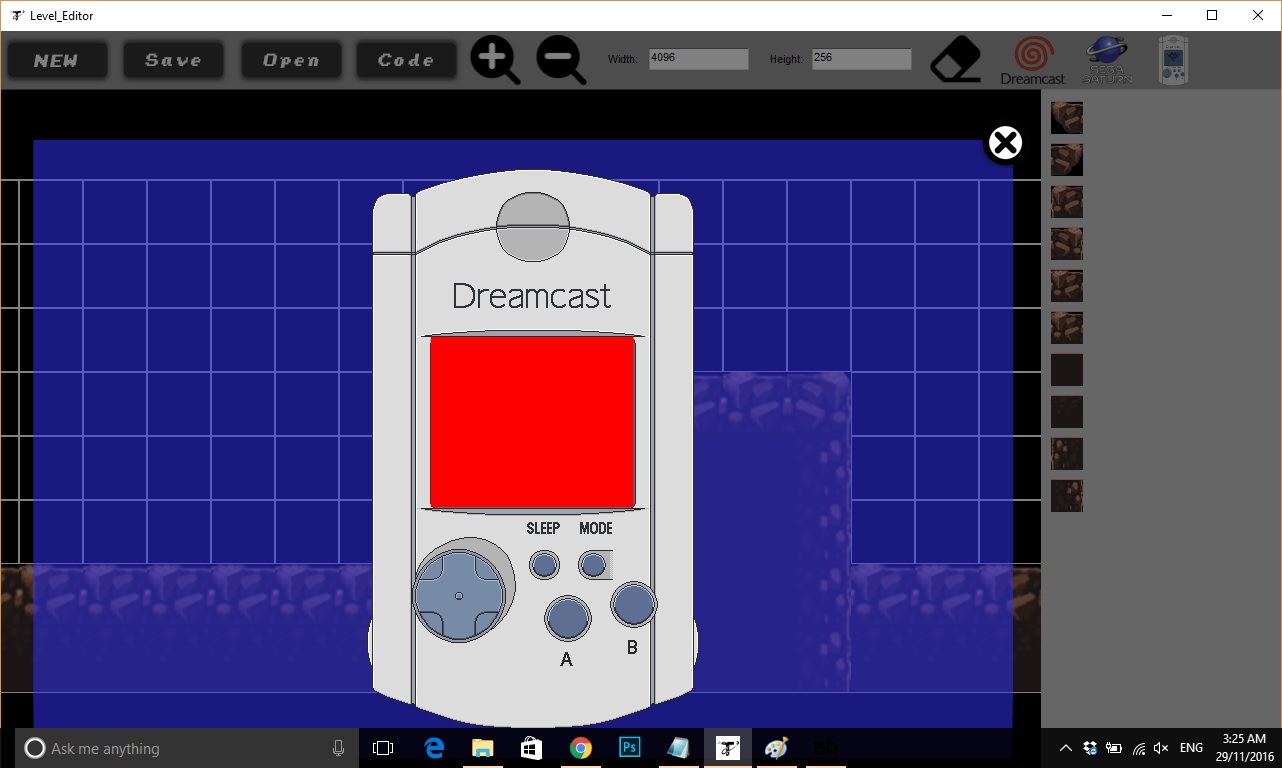Push the VMU SLEEP button
The width and height of the screenshot is (1282, 768).
(x=544, y=566)
